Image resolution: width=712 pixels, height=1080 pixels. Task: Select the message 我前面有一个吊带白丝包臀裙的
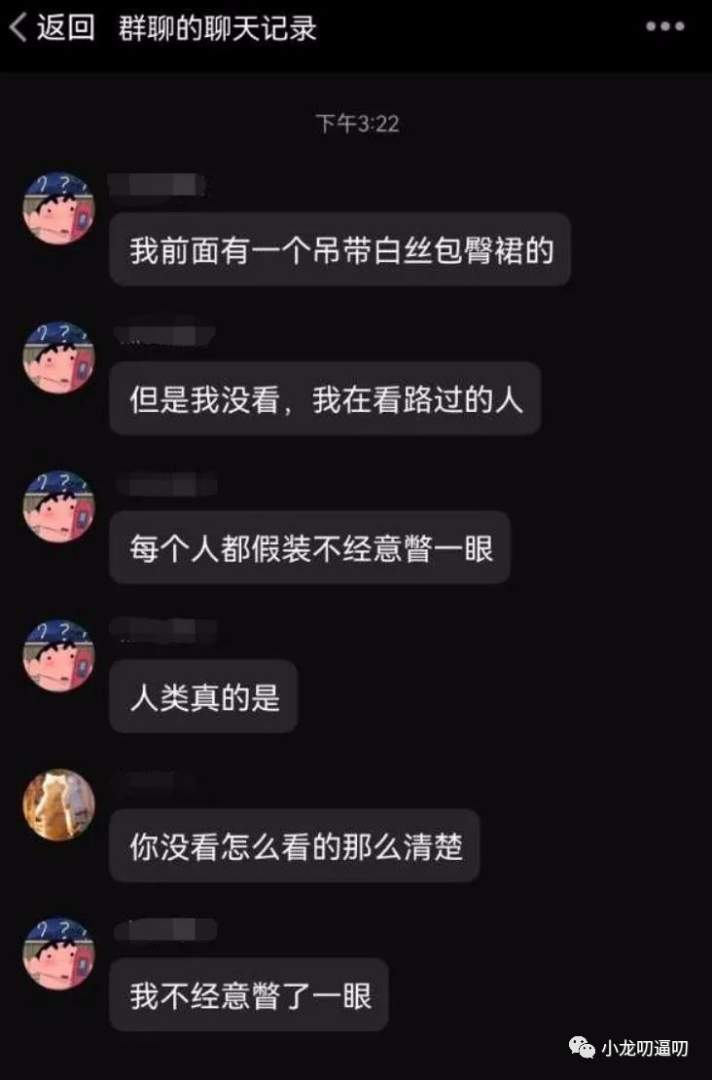click(x=340, y=249)
